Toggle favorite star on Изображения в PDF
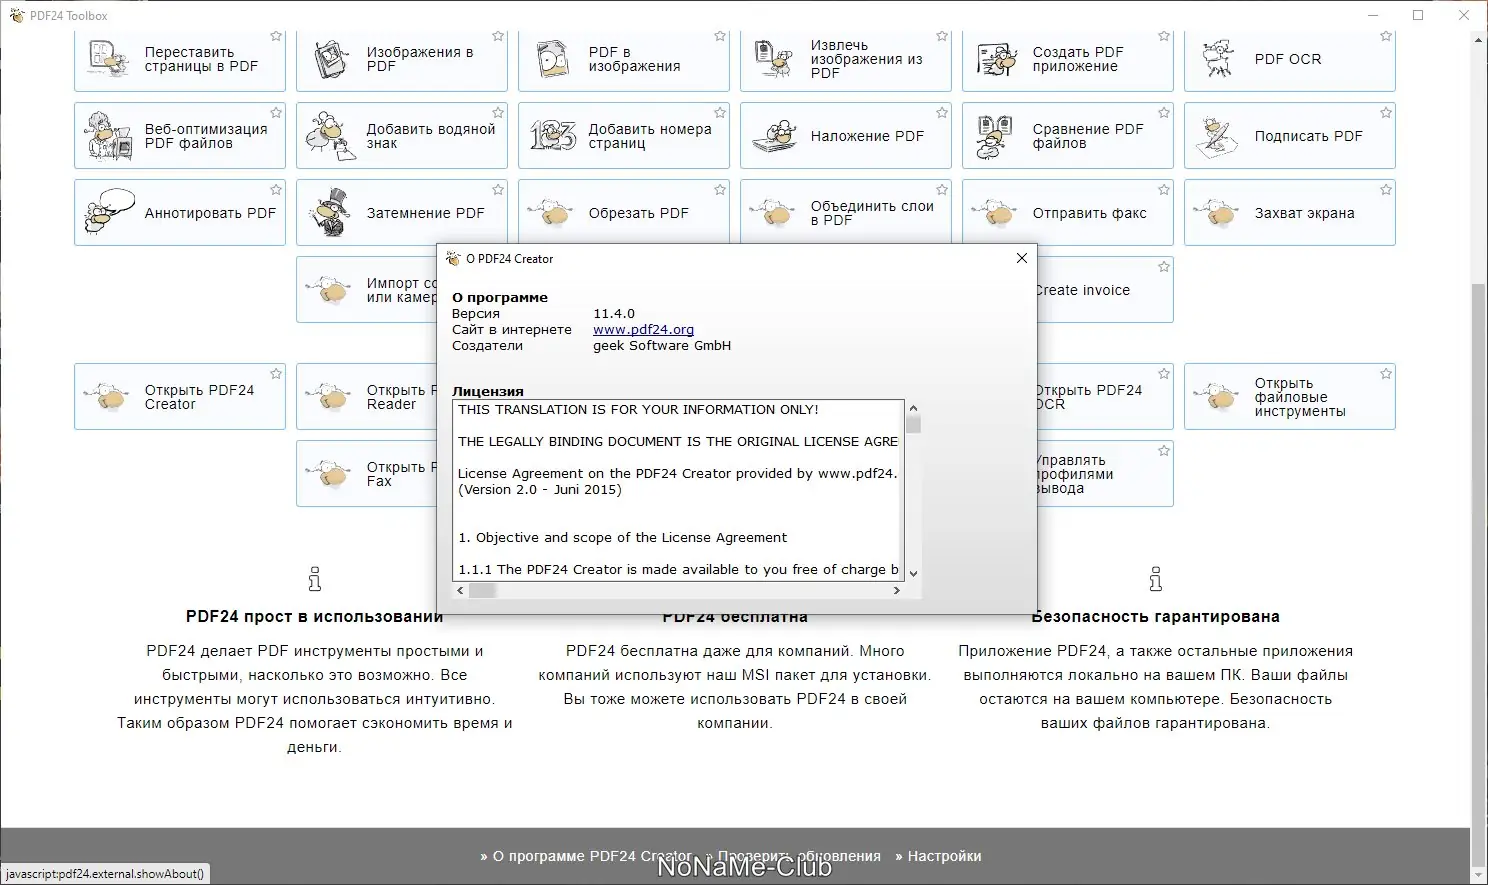Image resolution: width=1488 pixels, height=885 pixels. click(498, 36)
